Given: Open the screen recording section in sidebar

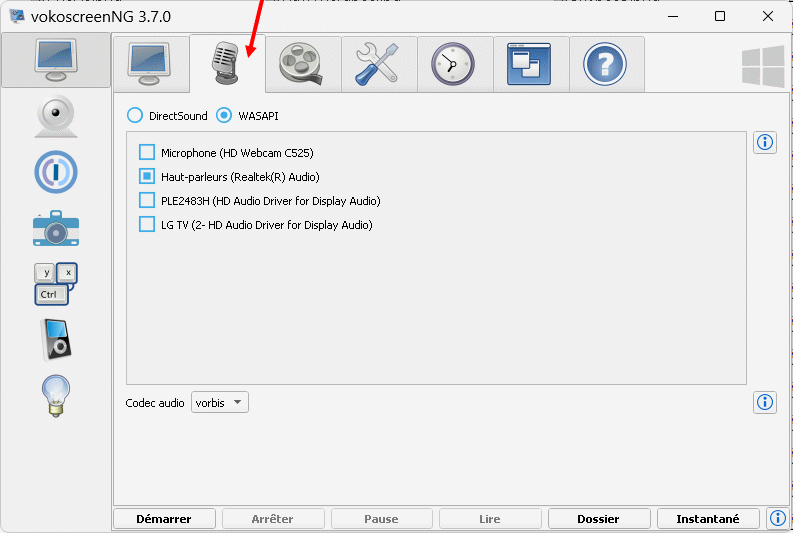Looking at the screenshot, I should coord(56,60).
